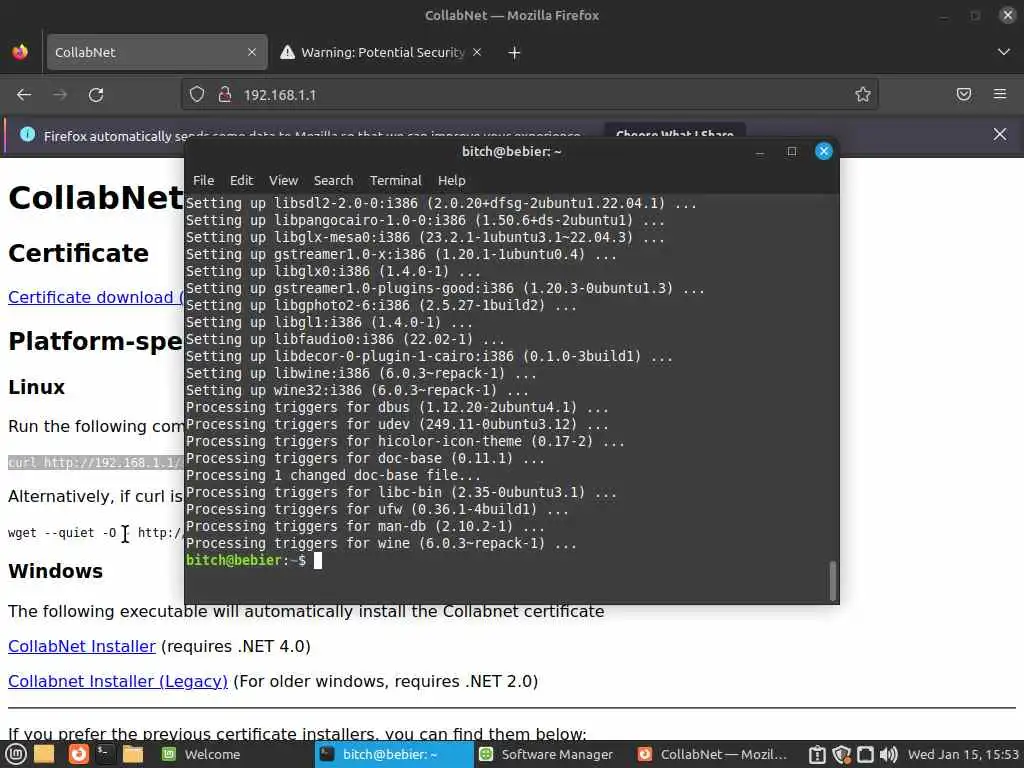Viewport: 1024px width, 768px height.
Task: Switch to the CollabNet browser tab
Action: 157,52
